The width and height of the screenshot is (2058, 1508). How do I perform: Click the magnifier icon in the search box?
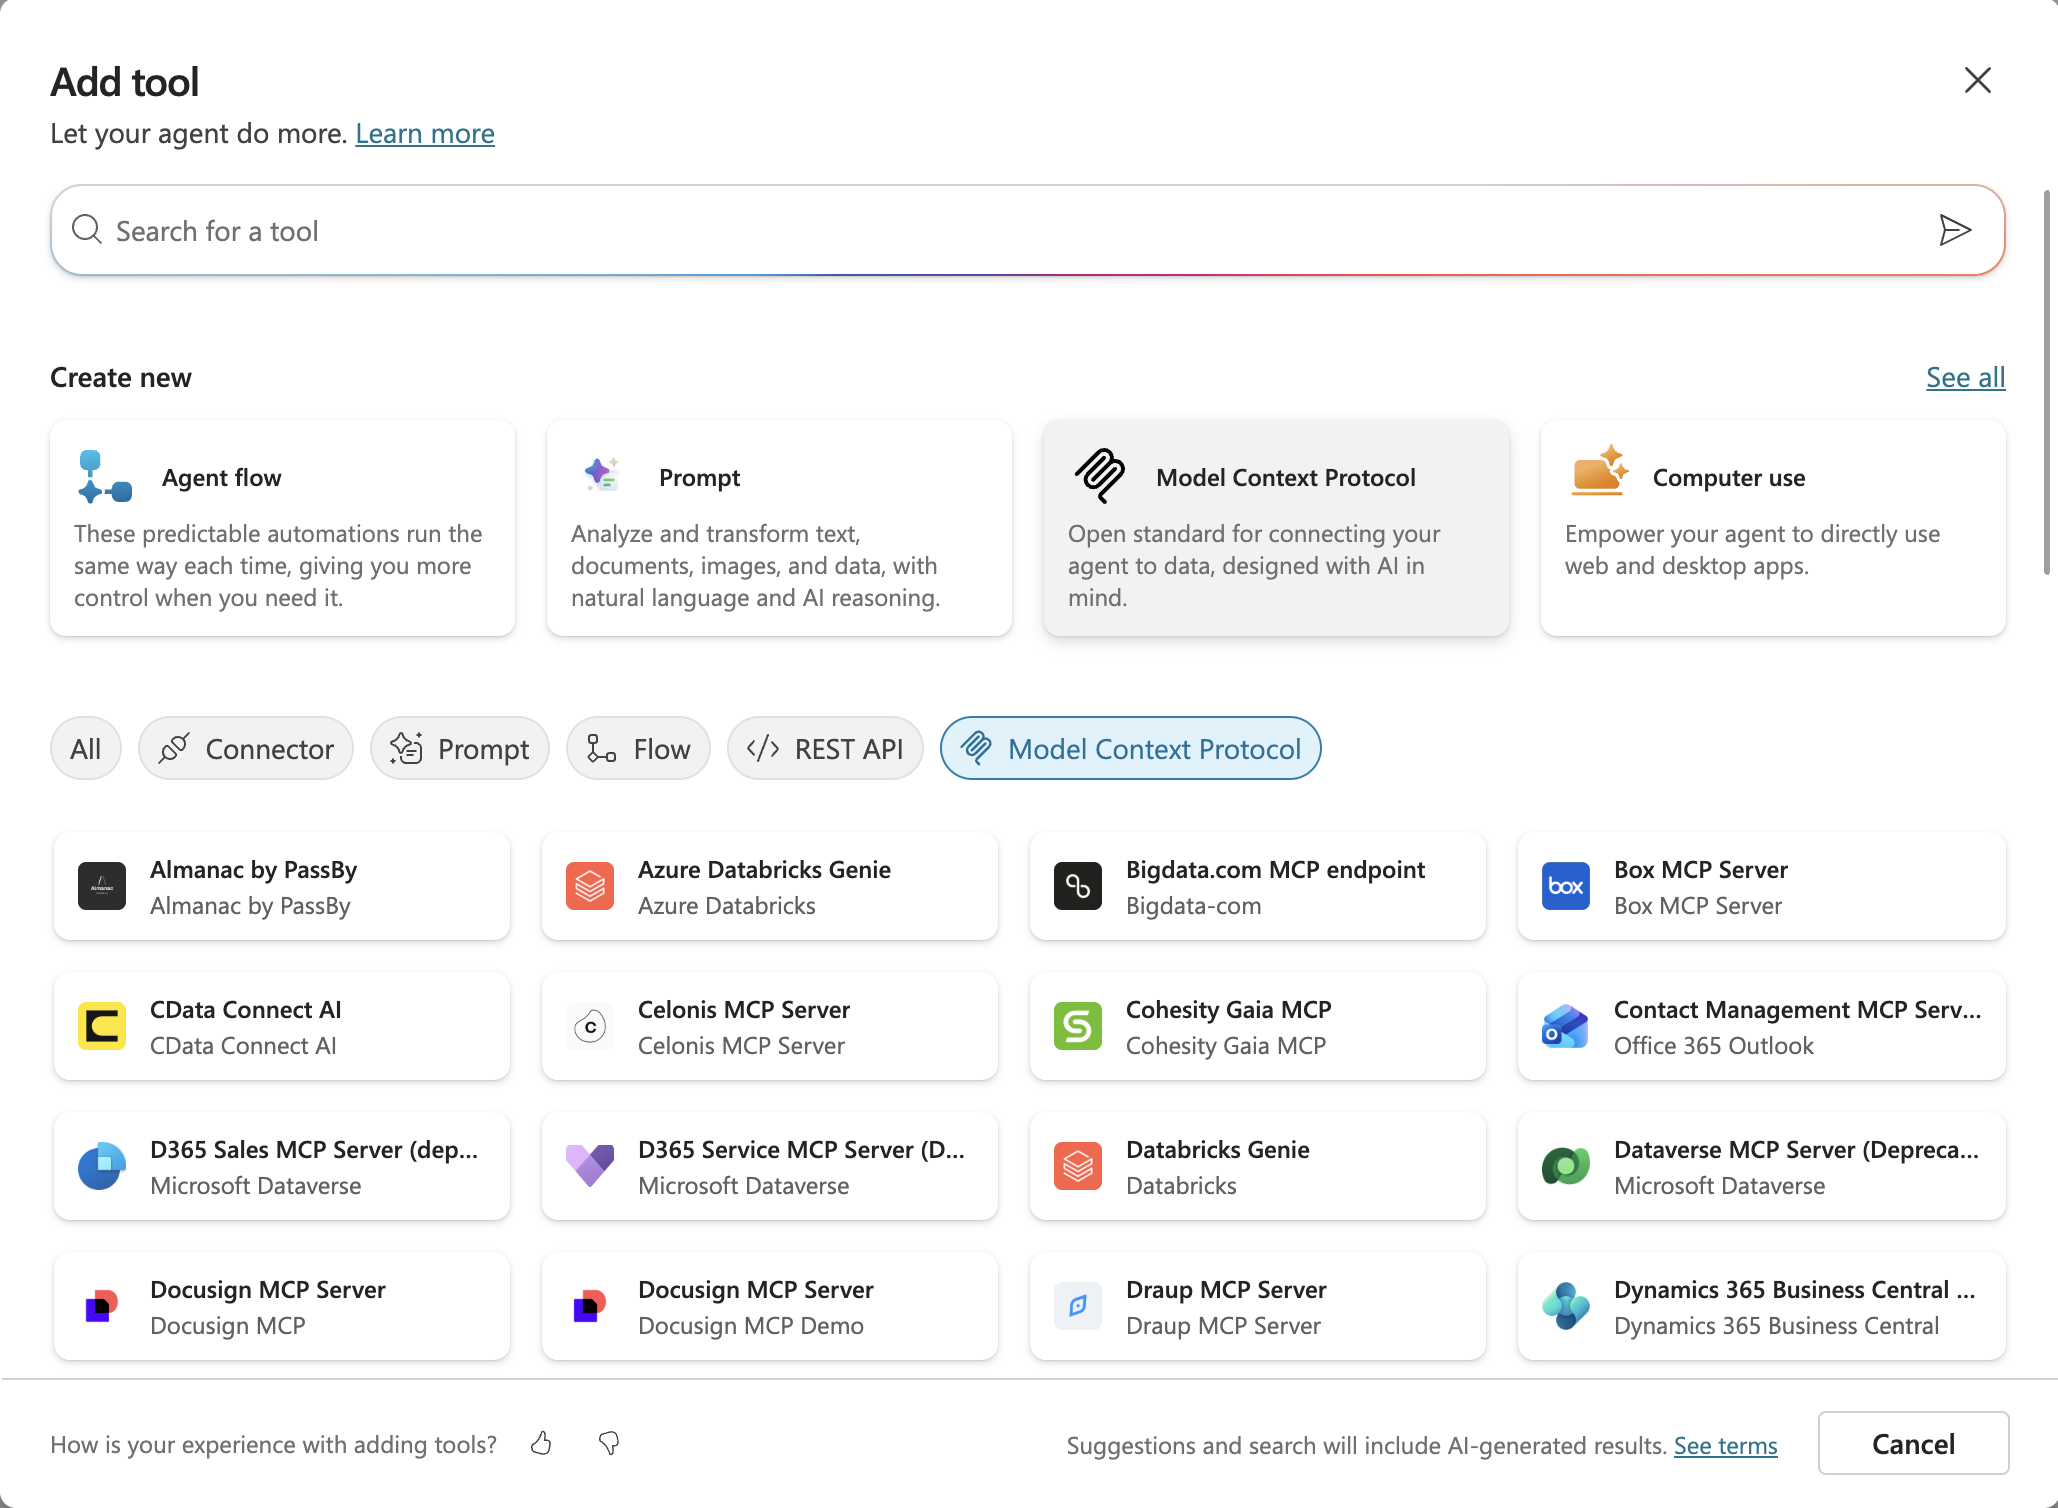[x=87, y=230]
